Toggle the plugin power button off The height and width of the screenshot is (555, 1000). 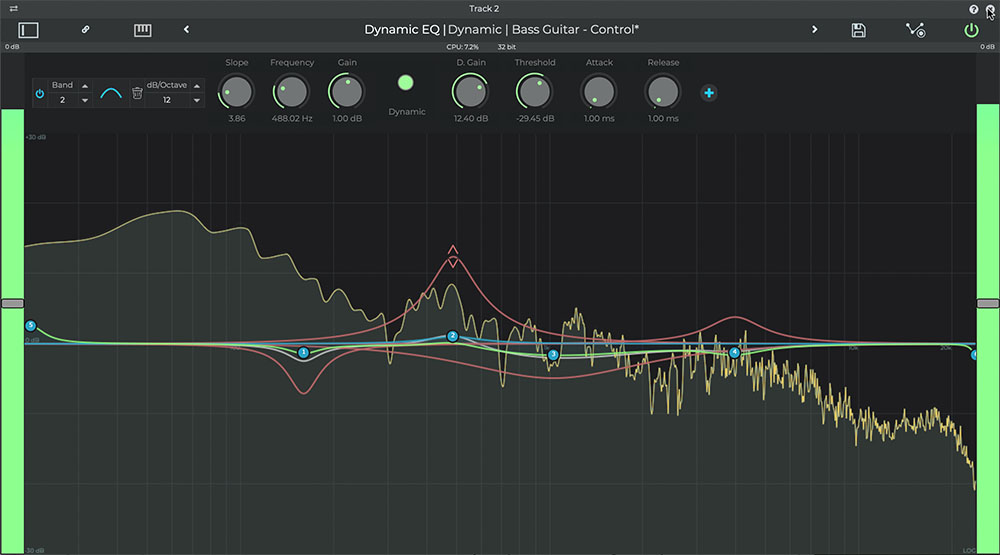[971, 30]
